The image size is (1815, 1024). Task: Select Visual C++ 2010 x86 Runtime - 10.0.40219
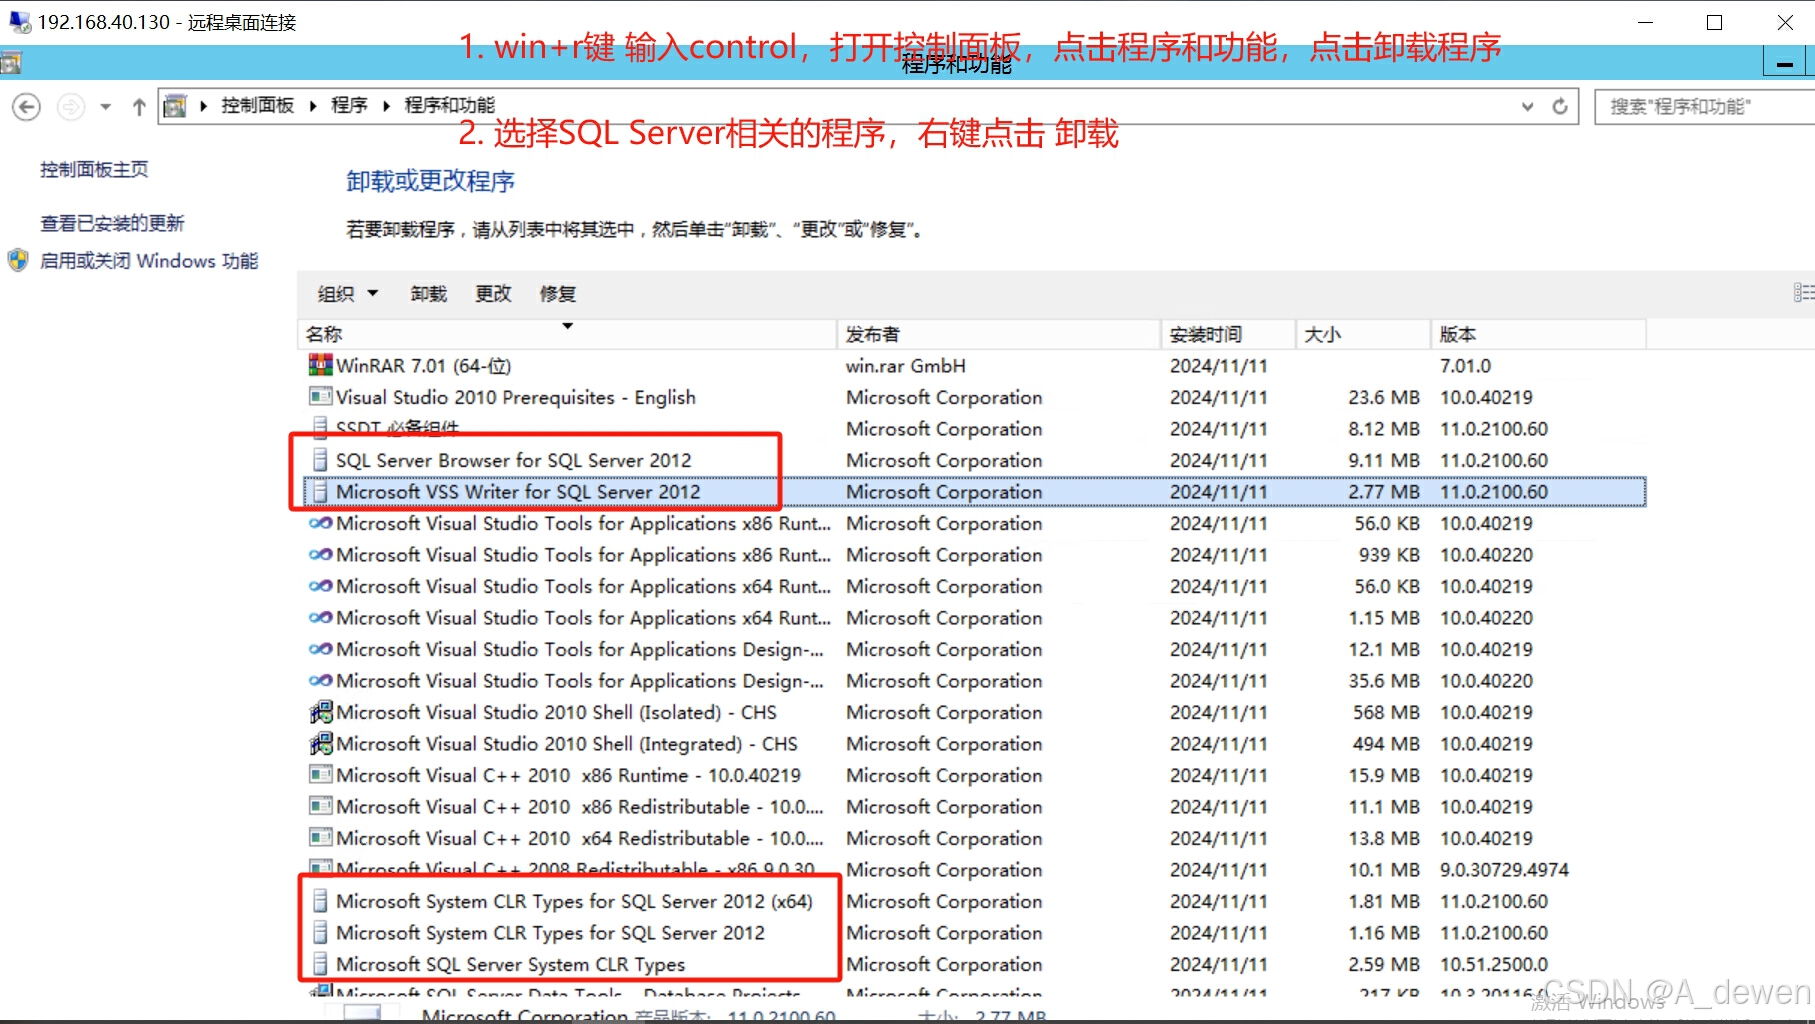(x=568, y=775)
